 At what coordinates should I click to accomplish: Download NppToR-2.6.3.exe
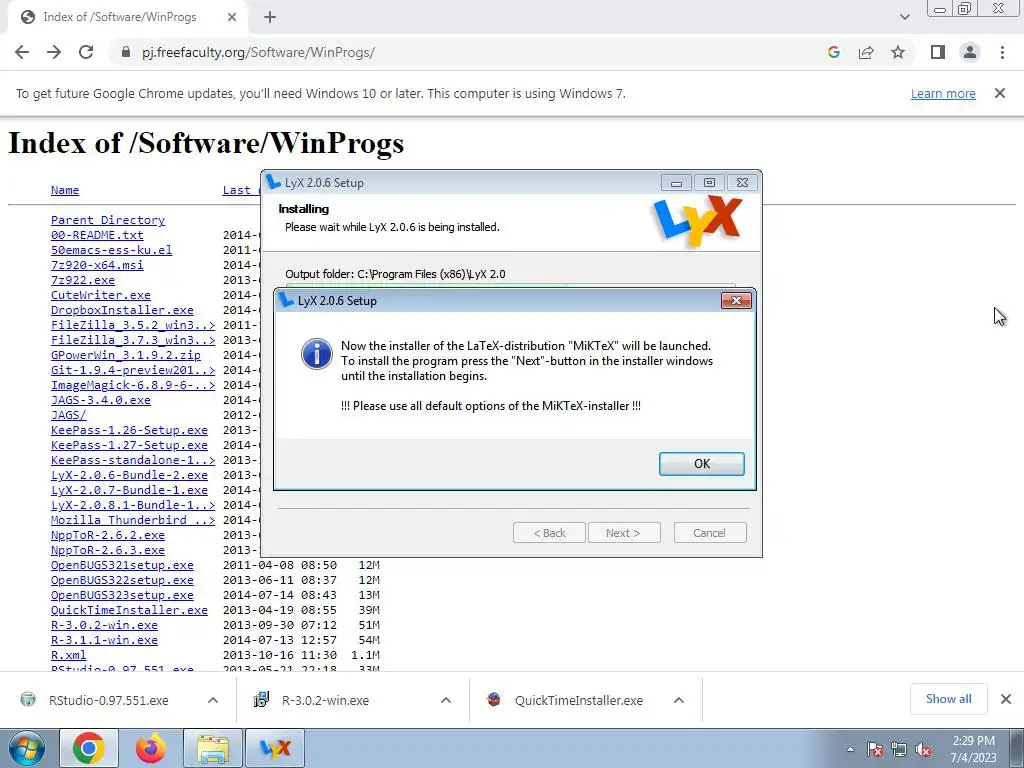tap(108, 551)
